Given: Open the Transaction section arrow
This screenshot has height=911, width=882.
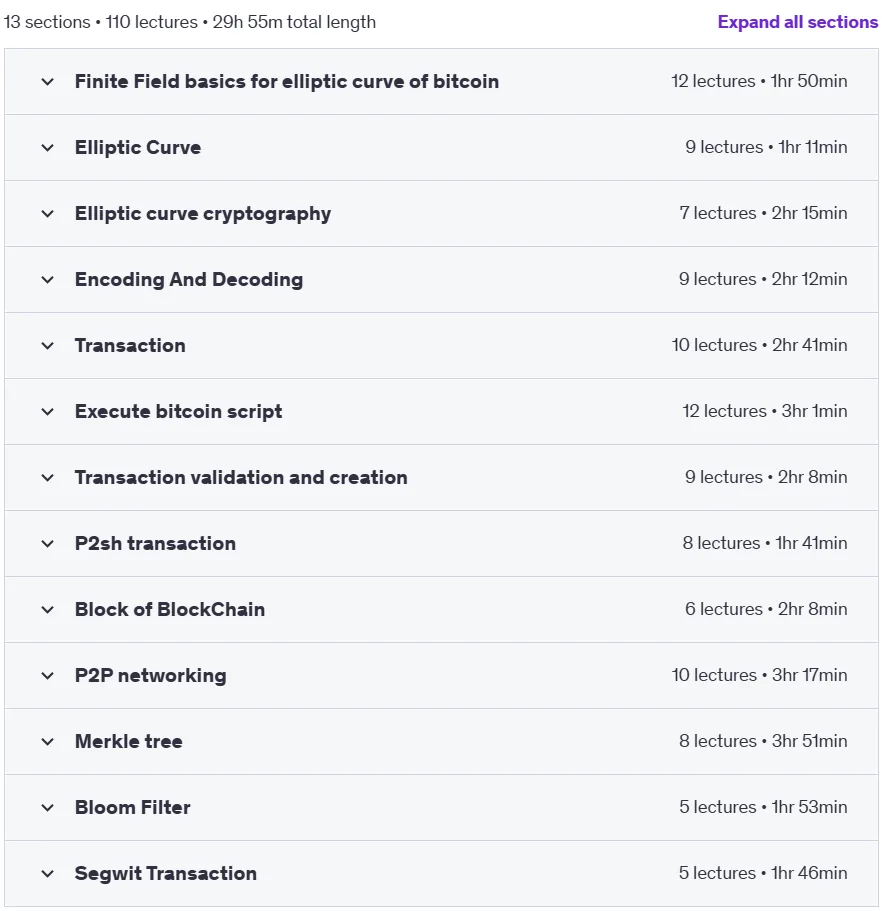Looking at the screenshot, I should pos(48,346).
